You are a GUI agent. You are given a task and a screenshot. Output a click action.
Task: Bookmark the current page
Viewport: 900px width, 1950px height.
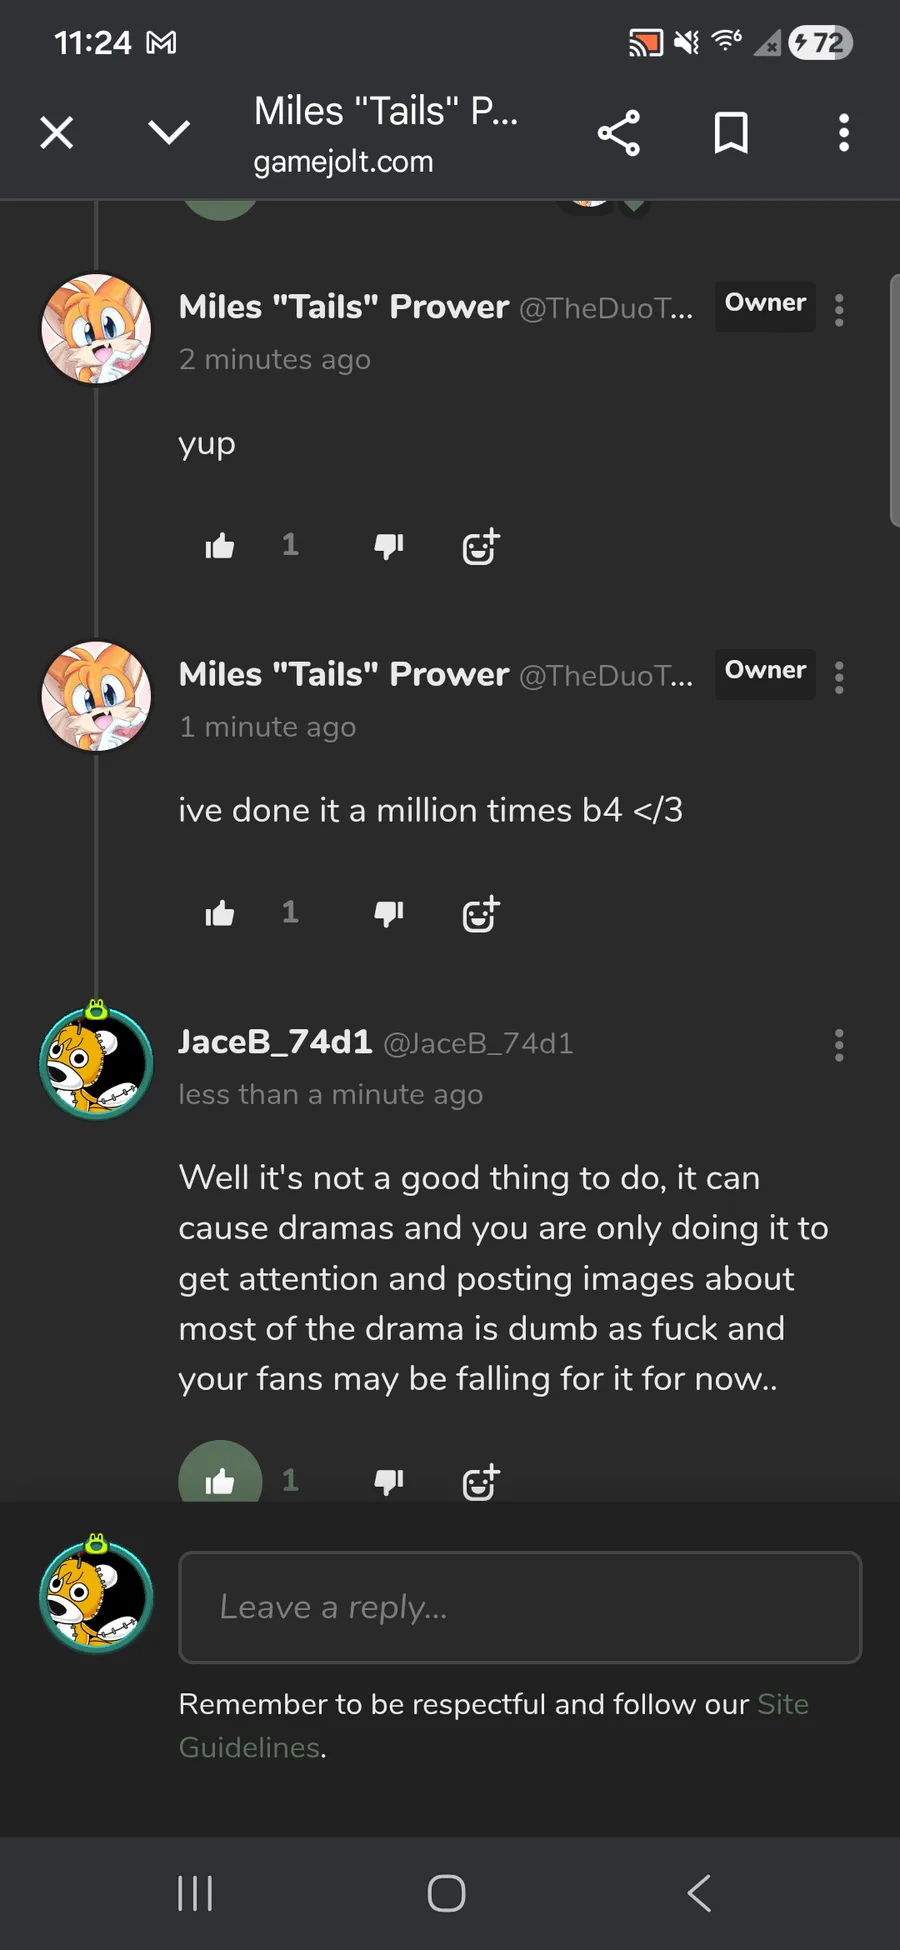point(731,133)
